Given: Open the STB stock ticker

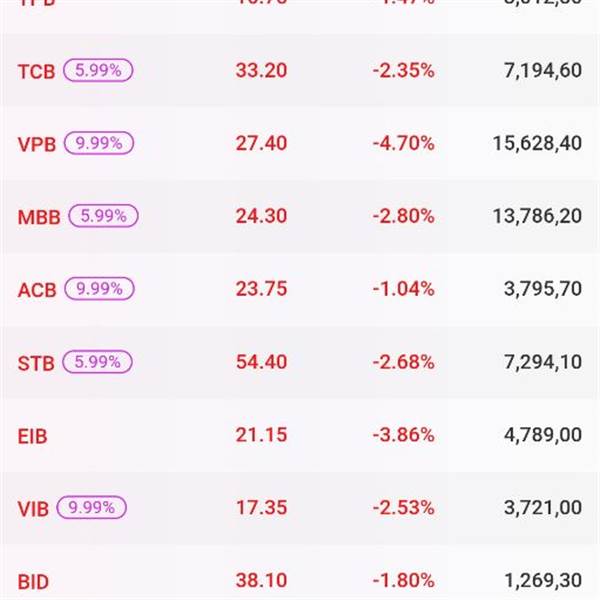Looking at the screenshot, I should pos(37,363).
